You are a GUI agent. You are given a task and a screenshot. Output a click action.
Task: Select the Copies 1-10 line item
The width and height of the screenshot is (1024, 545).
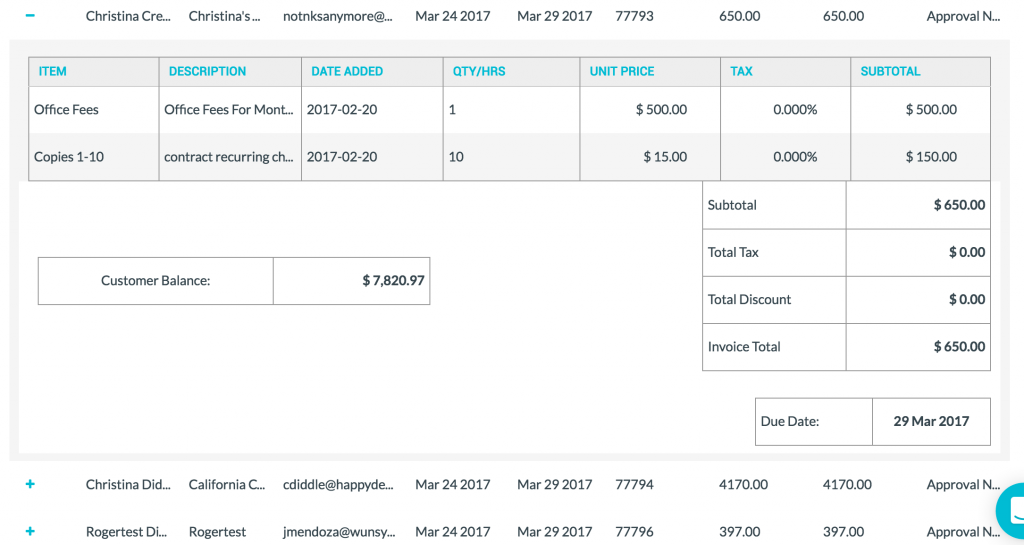[69, 157]
